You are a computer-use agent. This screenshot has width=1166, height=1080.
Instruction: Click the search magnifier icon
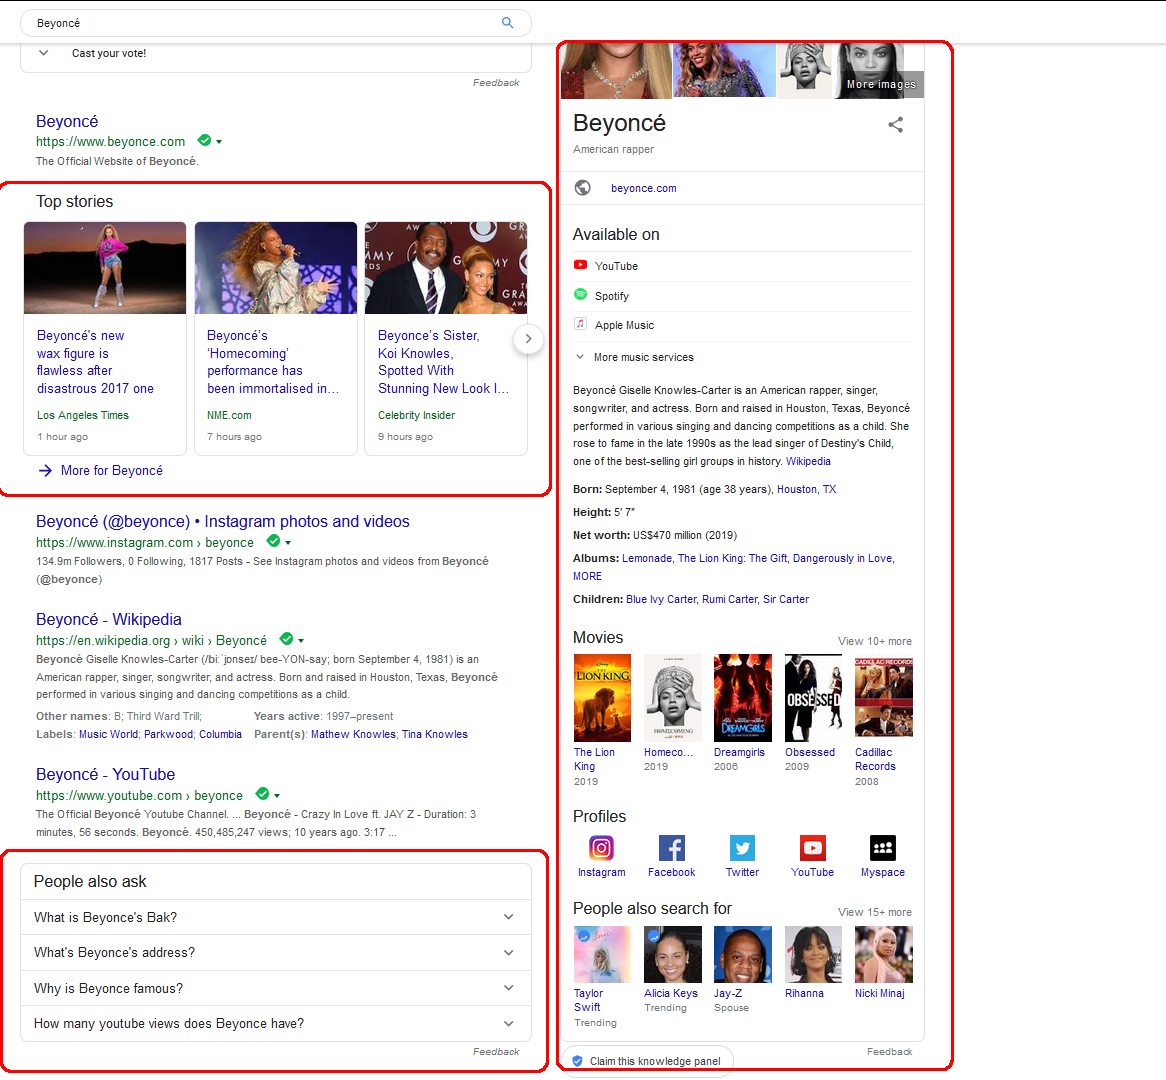(507, 23)
